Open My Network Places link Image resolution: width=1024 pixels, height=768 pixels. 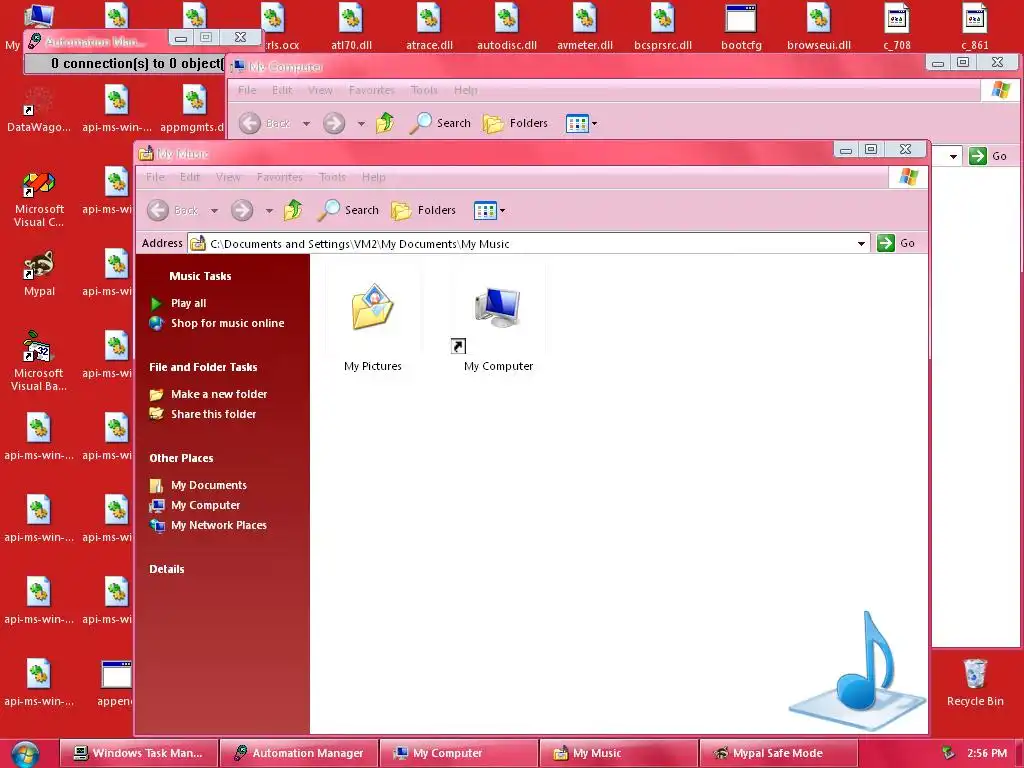pos(219,525)
